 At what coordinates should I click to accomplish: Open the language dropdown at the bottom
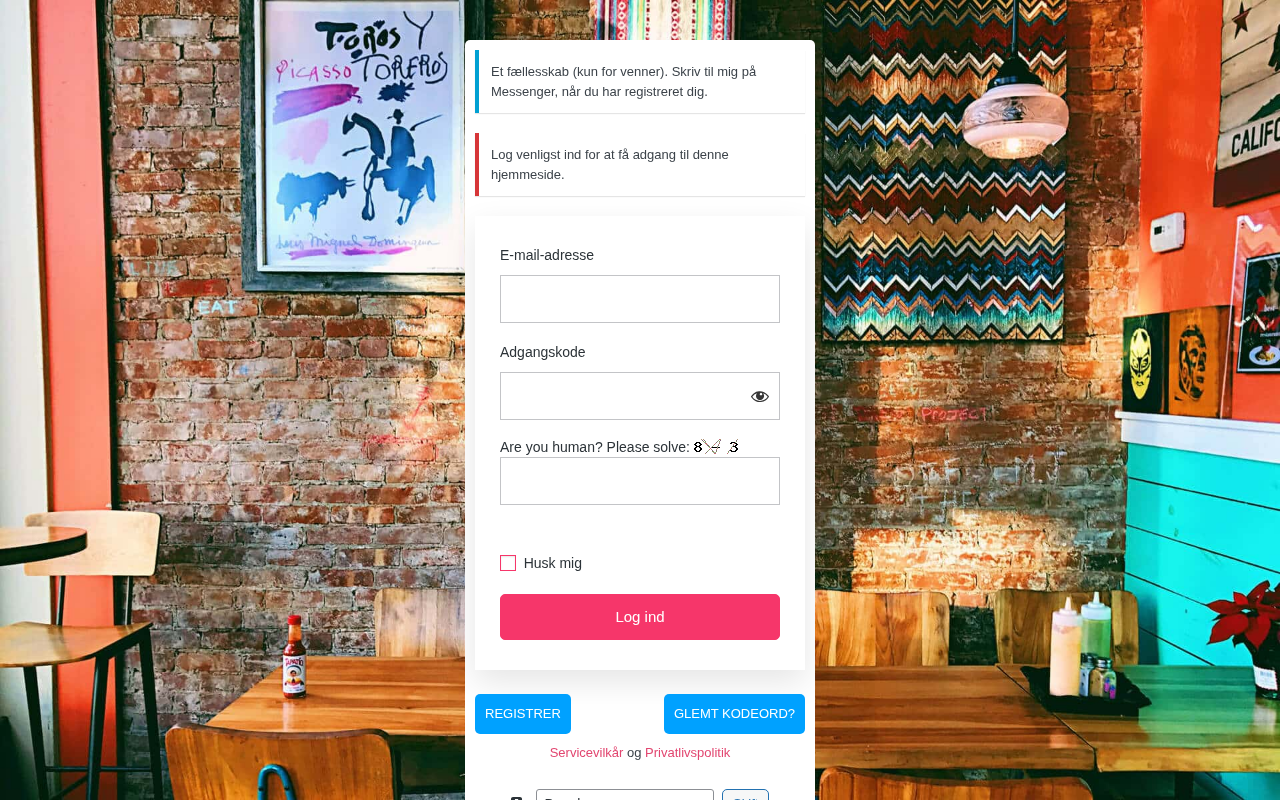pos(625,795)
